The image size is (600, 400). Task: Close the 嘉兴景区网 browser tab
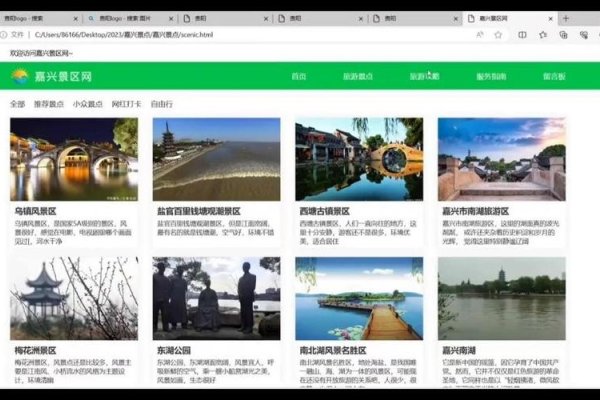pos(551,18)
